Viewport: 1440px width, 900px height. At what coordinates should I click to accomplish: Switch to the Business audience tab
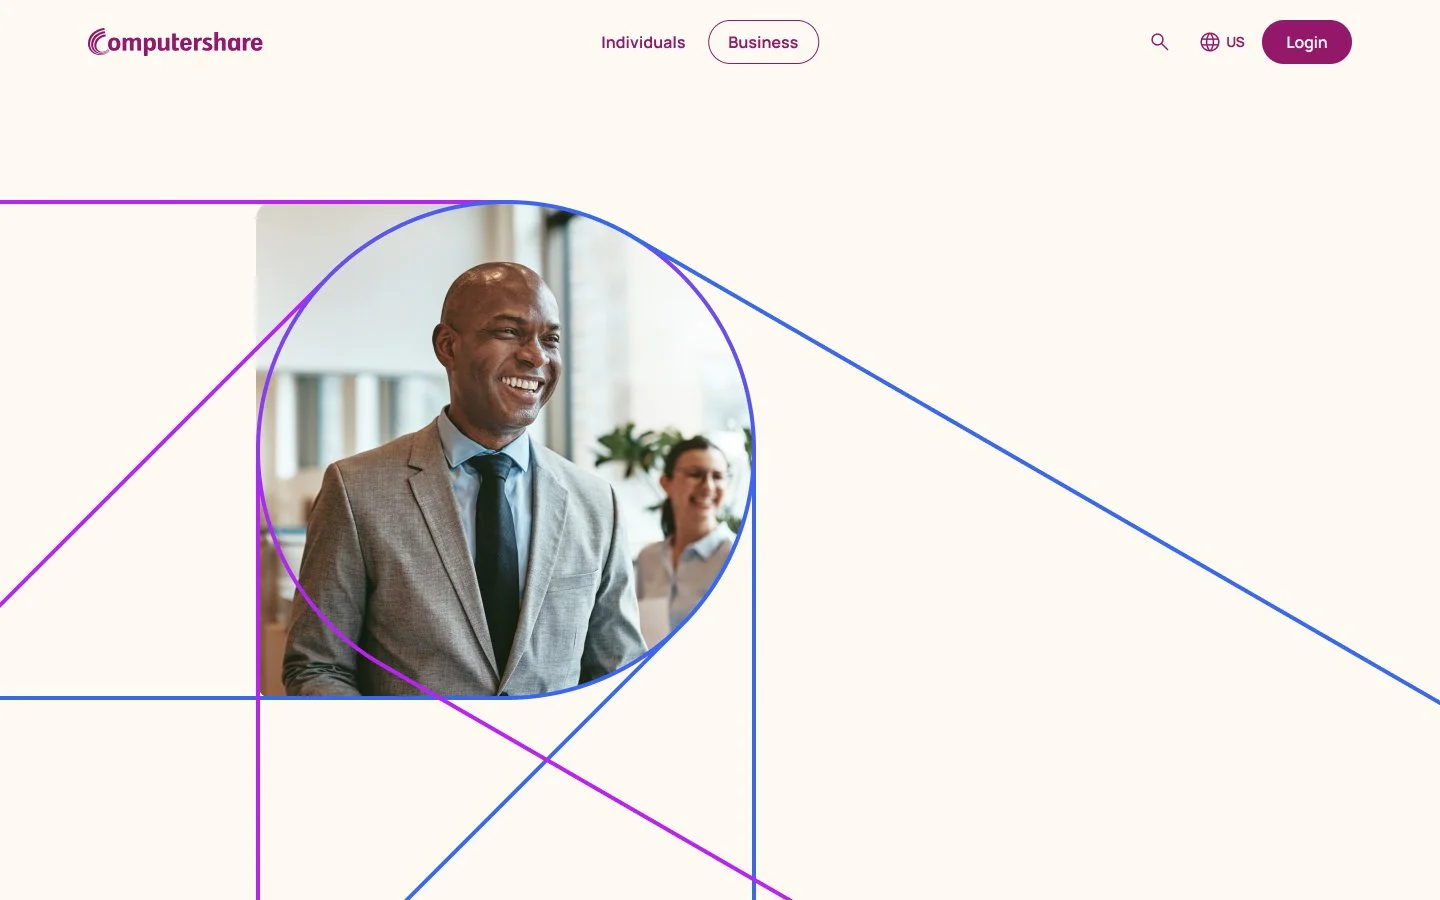(x=763, y=42)
